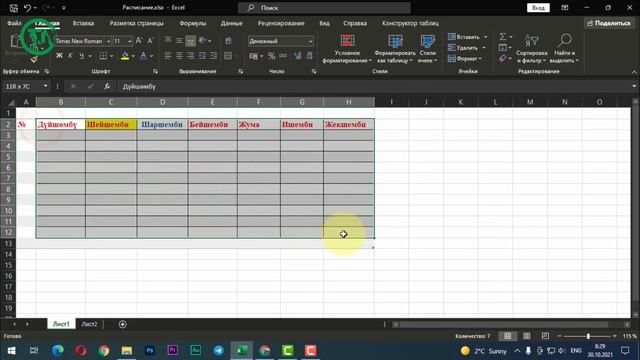The width and height of the screenshot is (640, 360).
Task: Click the decrease indent icon
Action: 202,56
